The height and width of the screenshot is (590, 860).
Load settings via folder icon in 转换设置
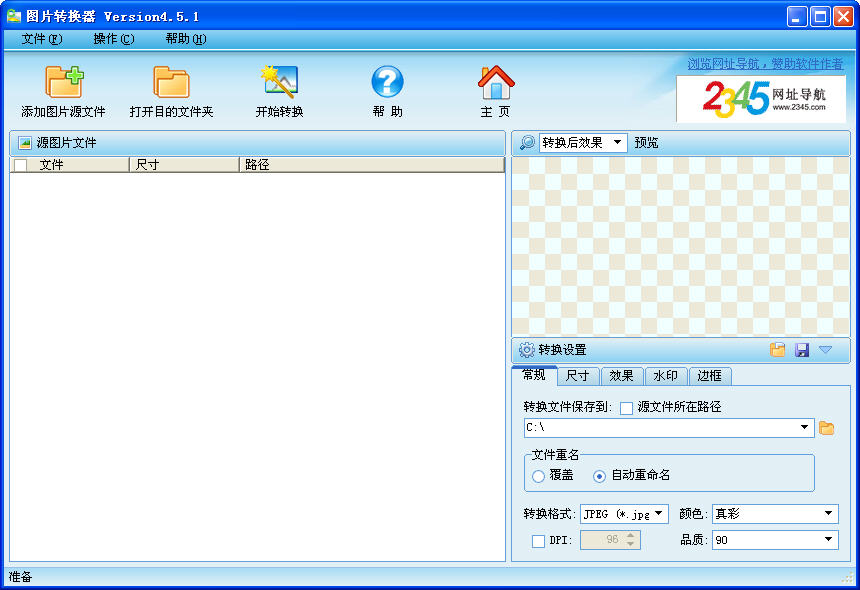coord(777,350)
